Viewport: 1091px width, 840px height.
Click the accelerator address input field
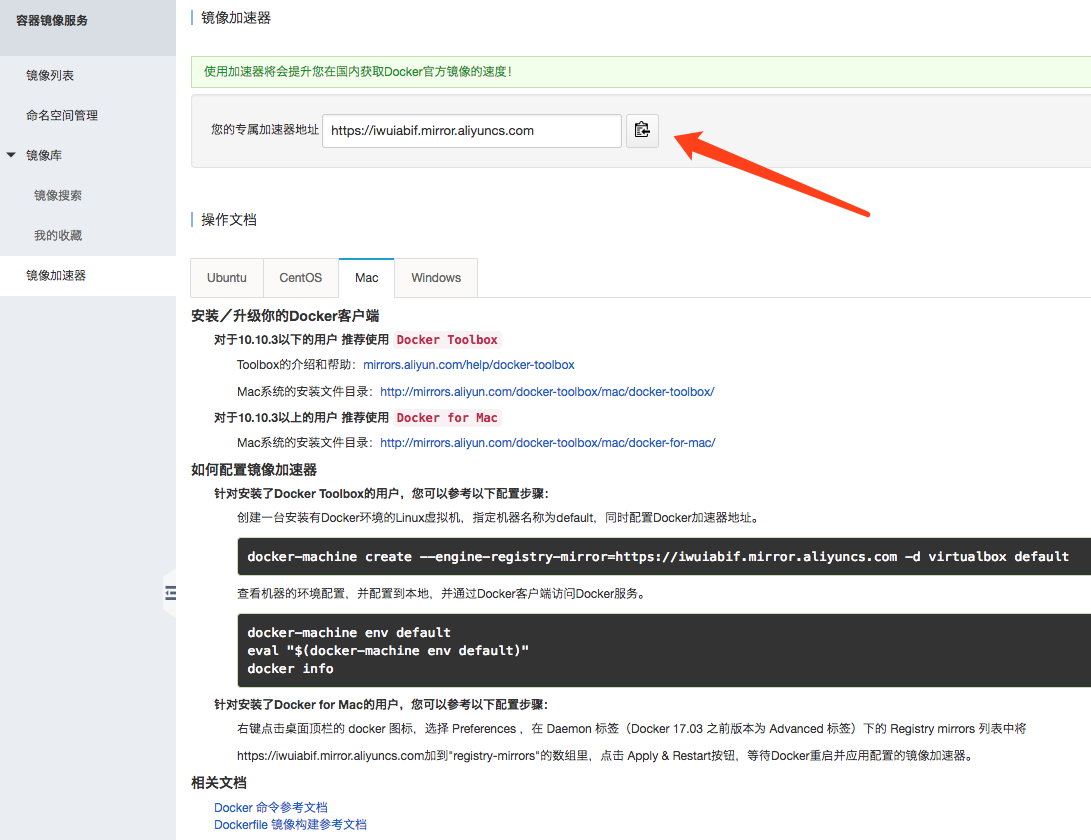click(x=472, y=131)
